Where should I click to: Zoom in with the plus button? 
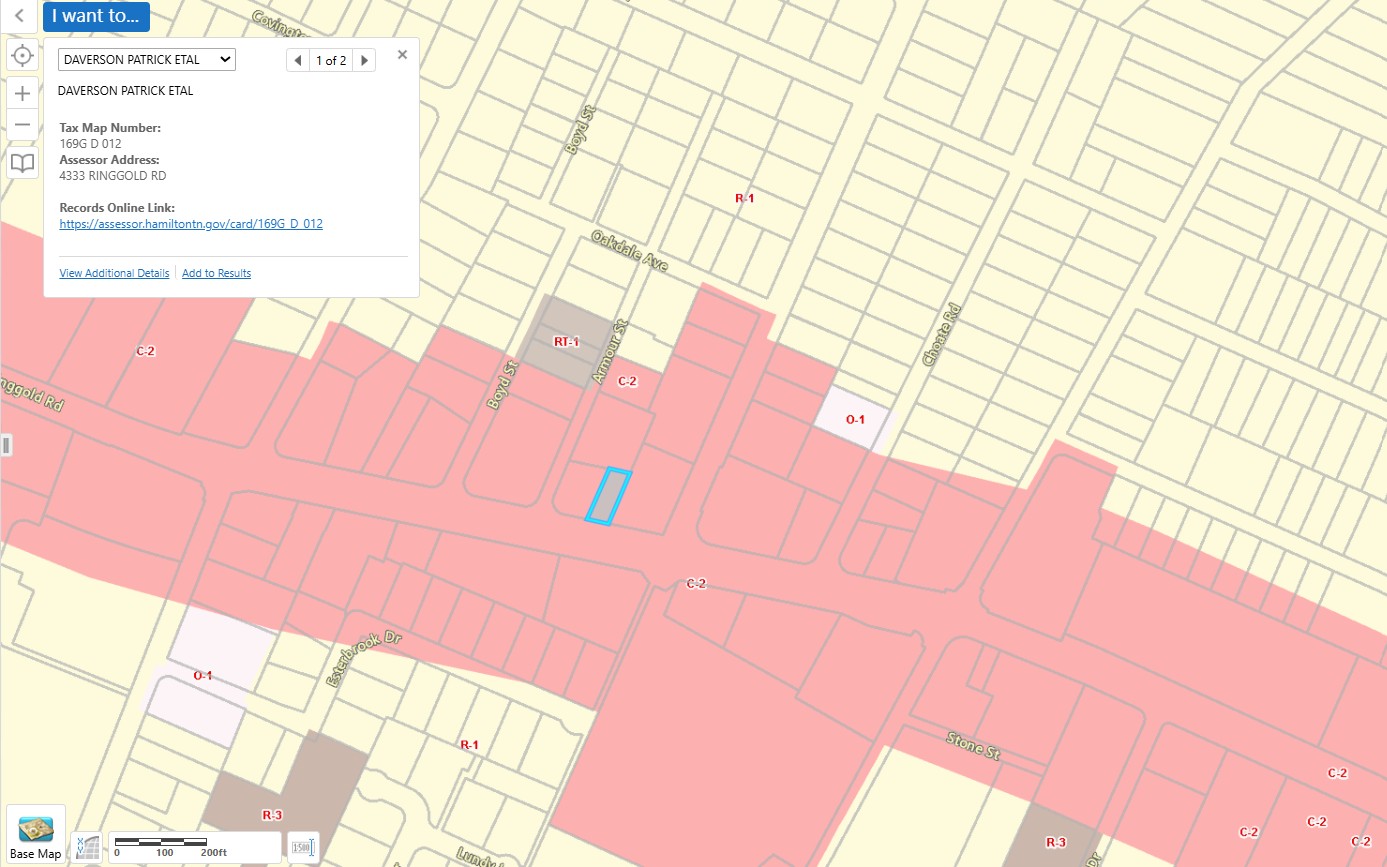click(23, 93)
